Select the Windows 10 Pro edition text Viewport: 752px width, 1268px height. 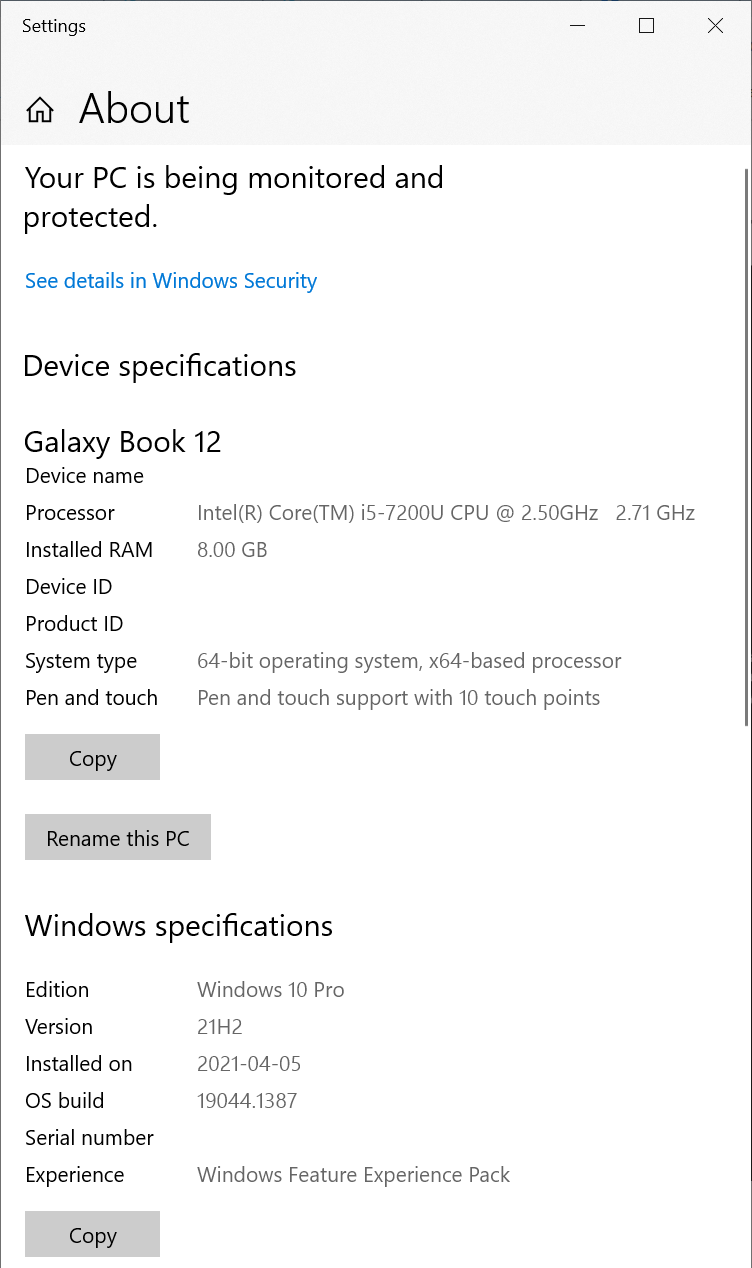coord(270,990)
